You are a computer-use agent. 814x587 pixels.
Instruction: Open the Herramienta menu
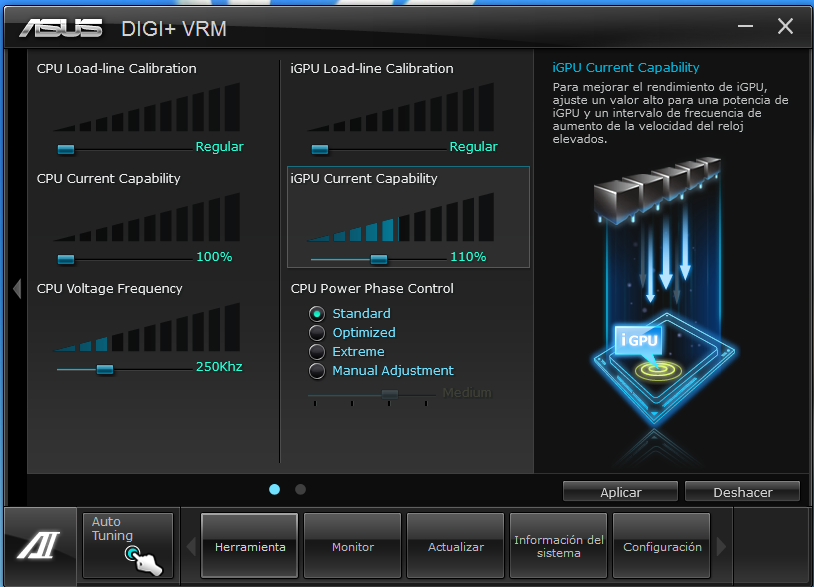tap(250, 545)
